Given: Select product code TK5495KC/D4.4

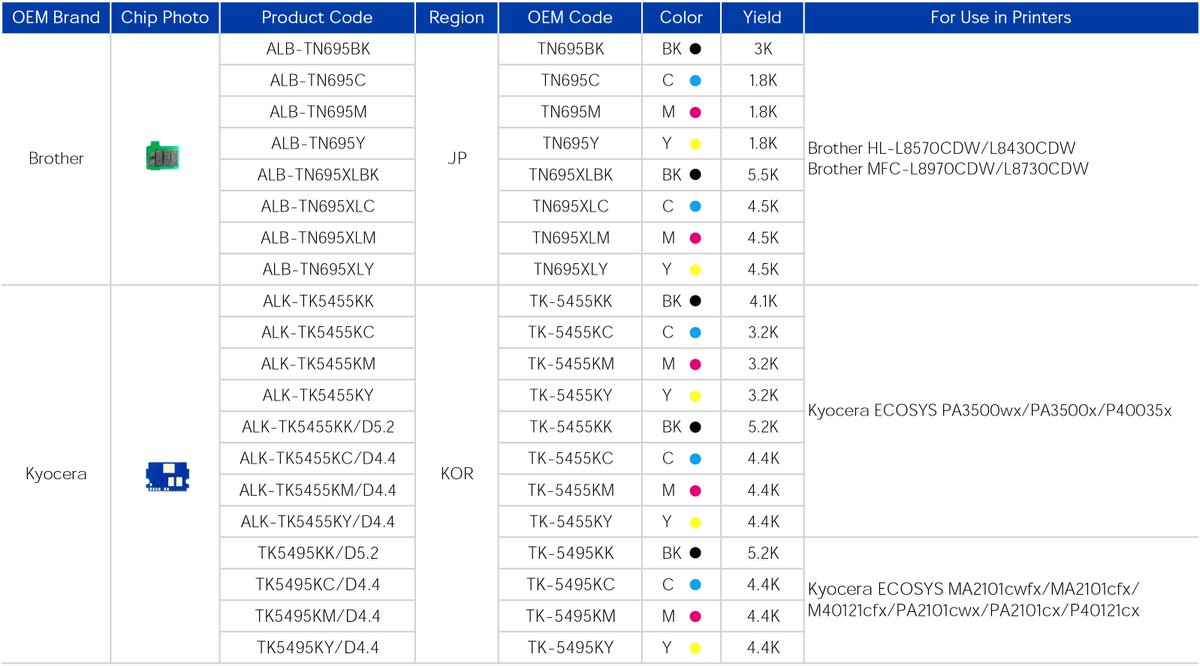Looking at the screenshot, I should 318,584.
